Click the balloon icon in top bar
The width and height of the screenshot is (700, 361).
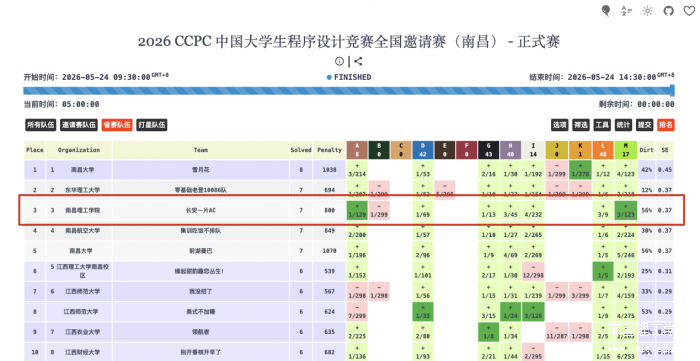(x=606, y=11)
